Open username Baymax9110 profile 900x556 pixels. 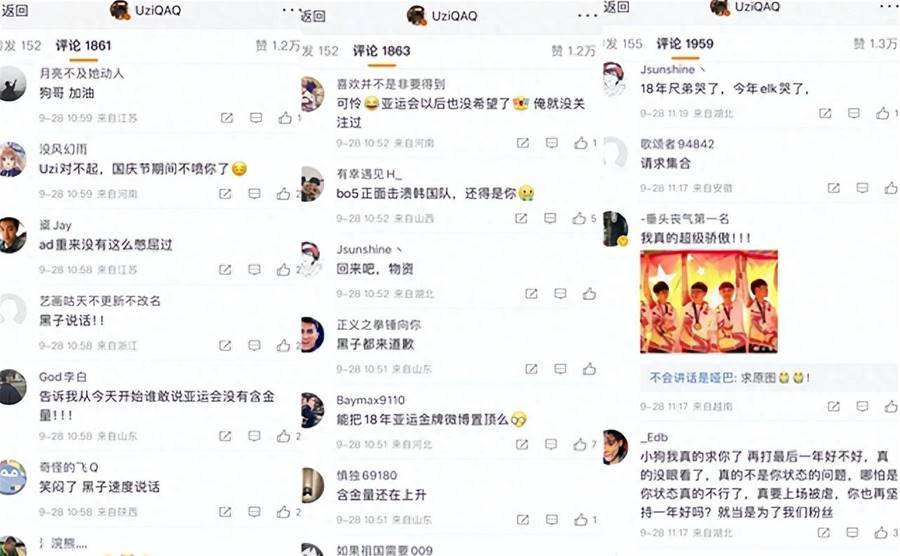coord(370,400)
